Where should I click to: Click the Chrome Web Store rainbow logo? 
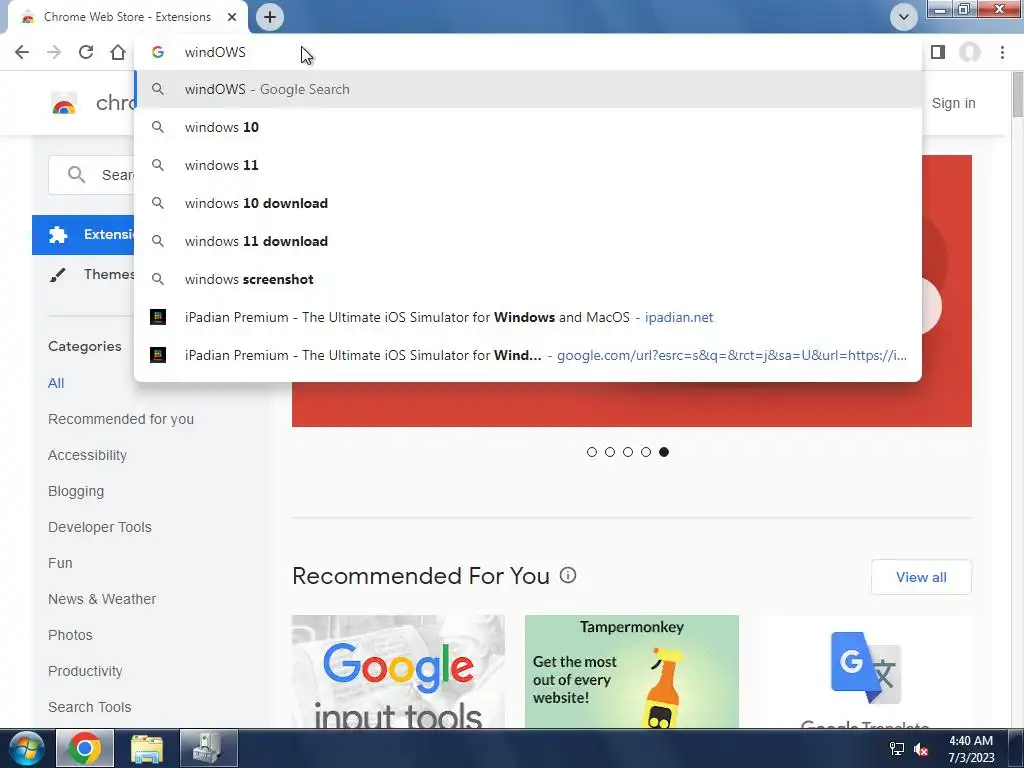(x=64, y=103)
